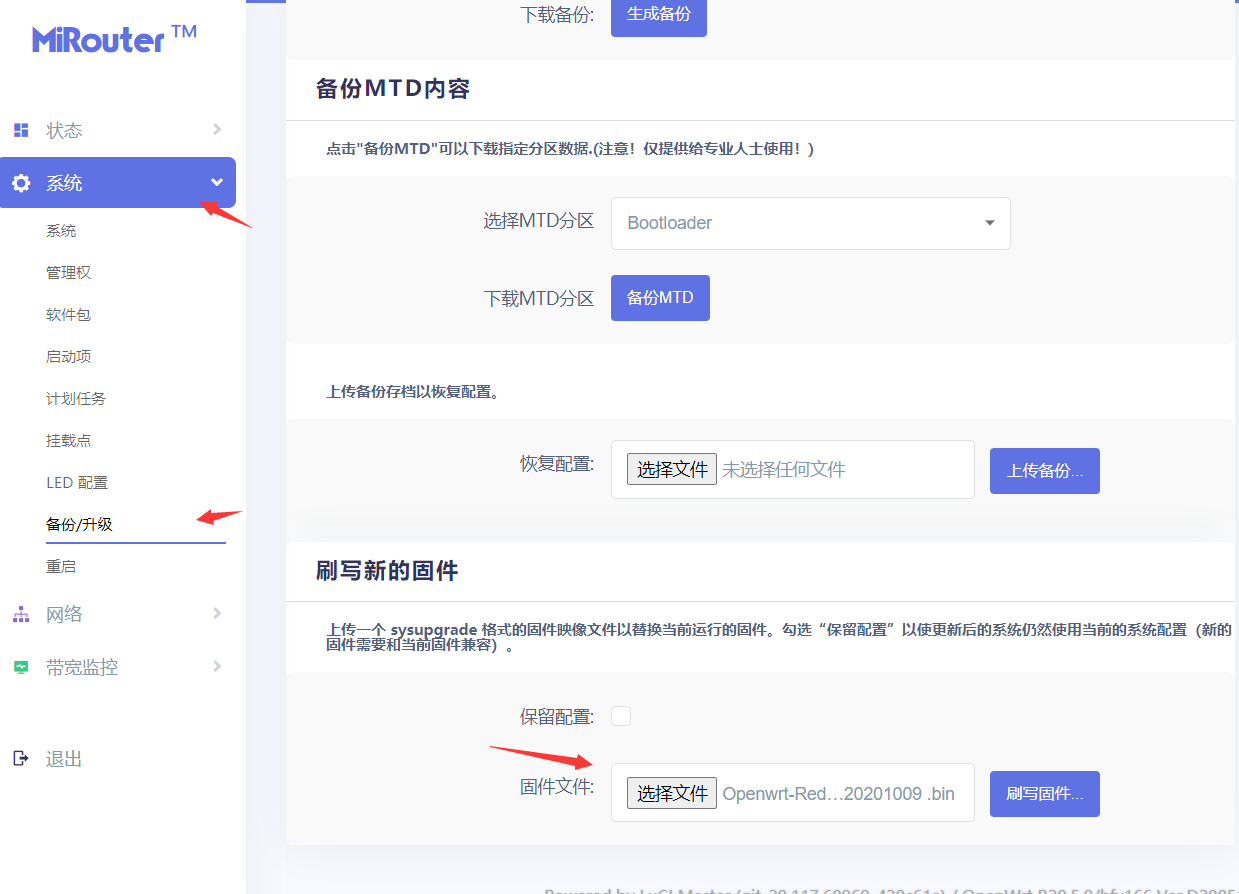Open the Scheduled Tasks menu item
Viewport: 1239px width, 894px height.
(x=76, y=399)
